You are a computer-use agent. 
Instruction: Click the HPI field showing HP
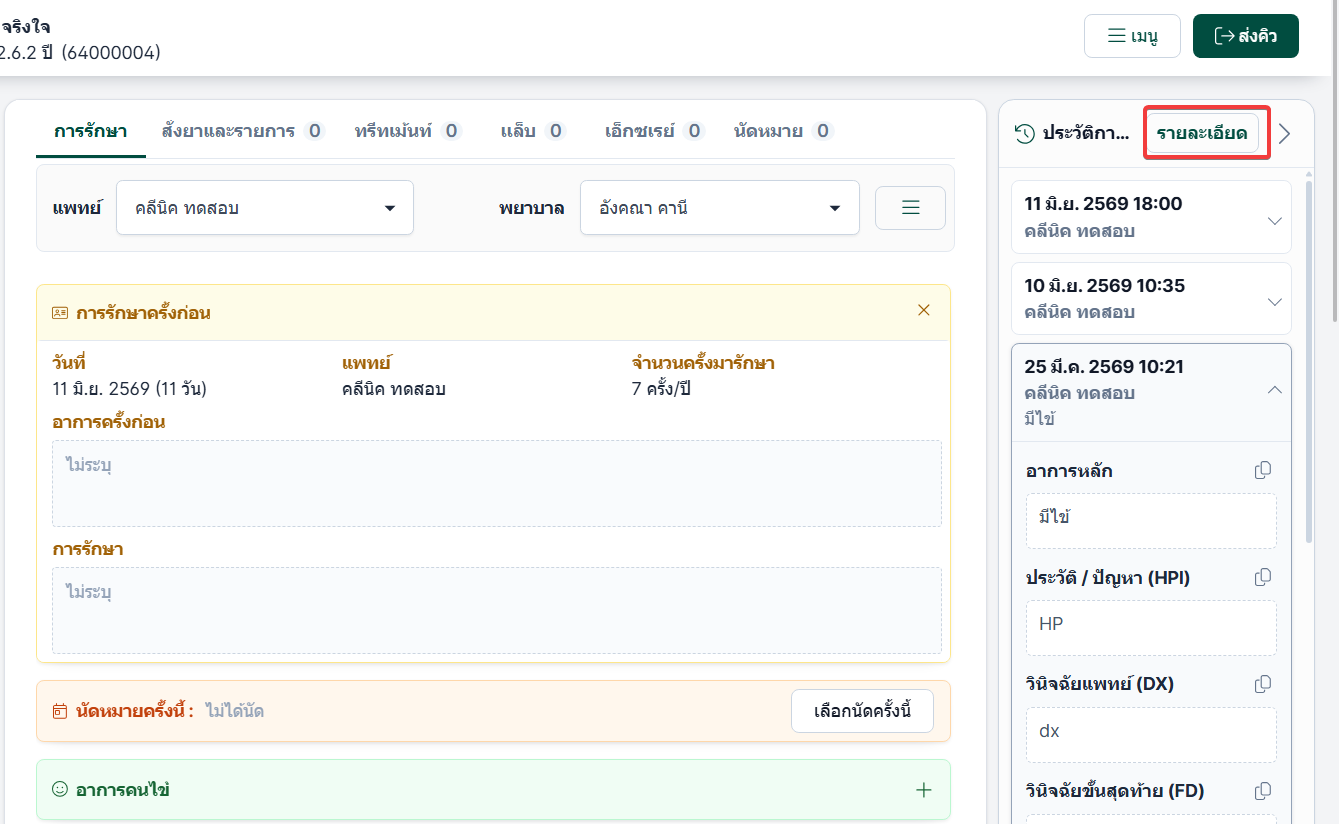coord(1151,627)
